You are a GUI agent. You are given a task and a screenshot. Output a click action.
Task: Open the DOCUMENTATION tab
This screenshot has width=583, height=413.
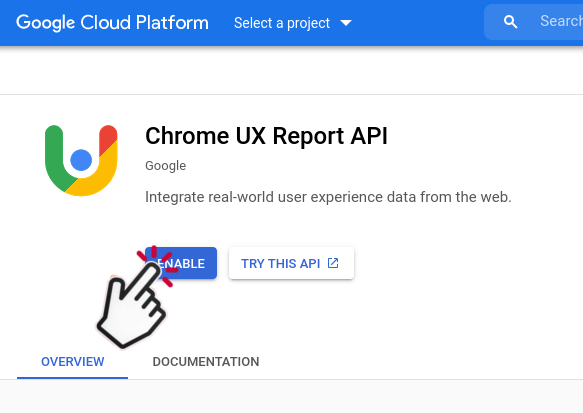[x=206, y=362]
